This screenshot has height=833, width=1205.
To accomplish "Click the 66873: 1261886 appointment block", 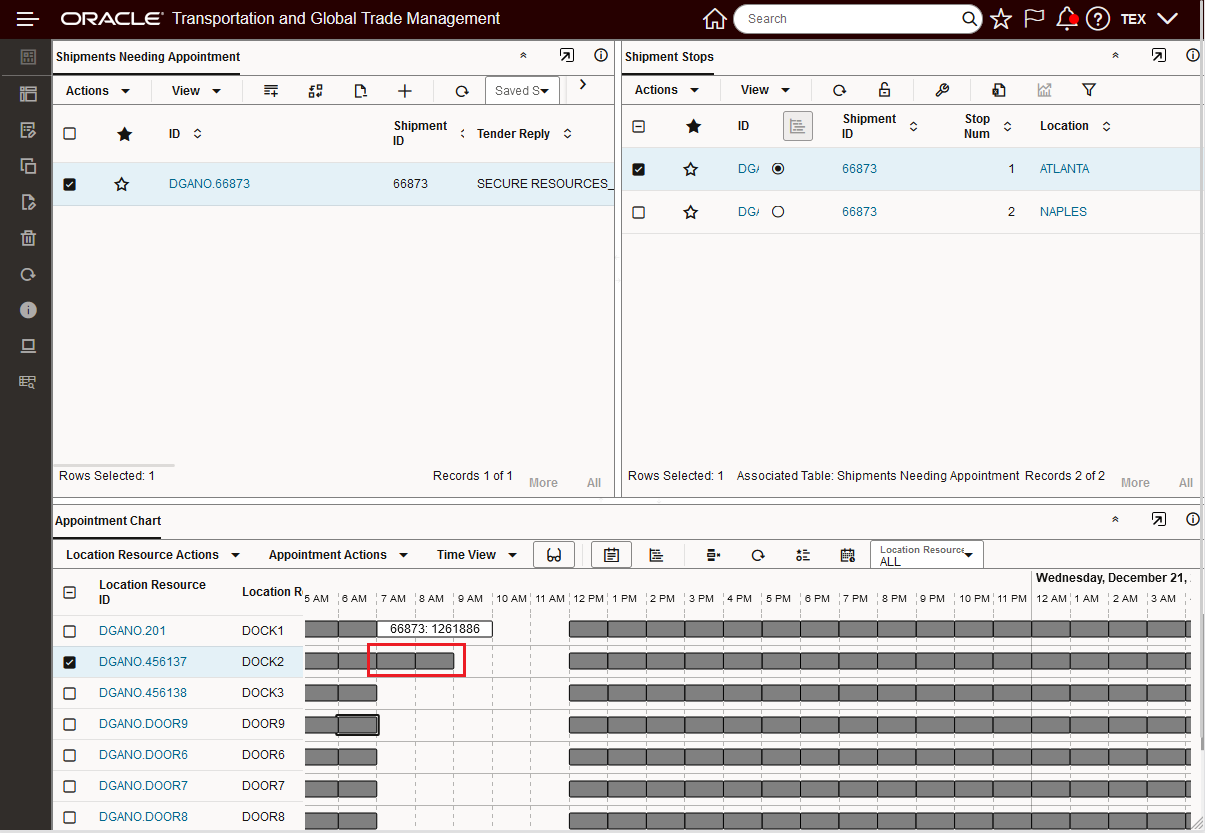I will point(434,629).
